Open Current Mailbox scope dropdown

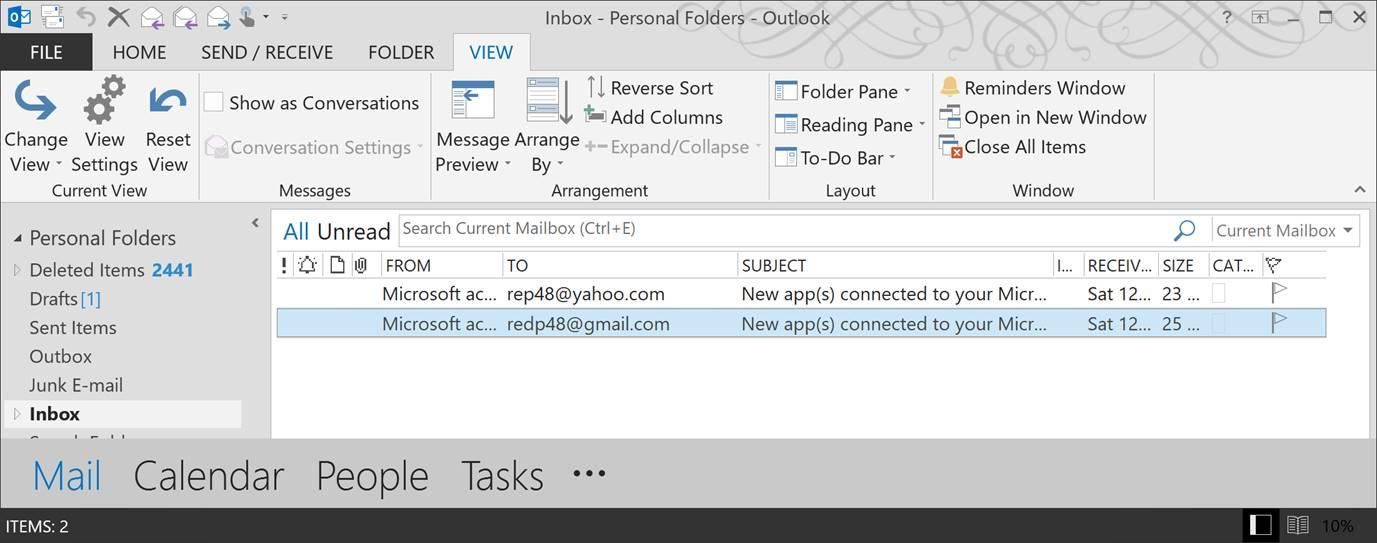(x=1285, y=230)
